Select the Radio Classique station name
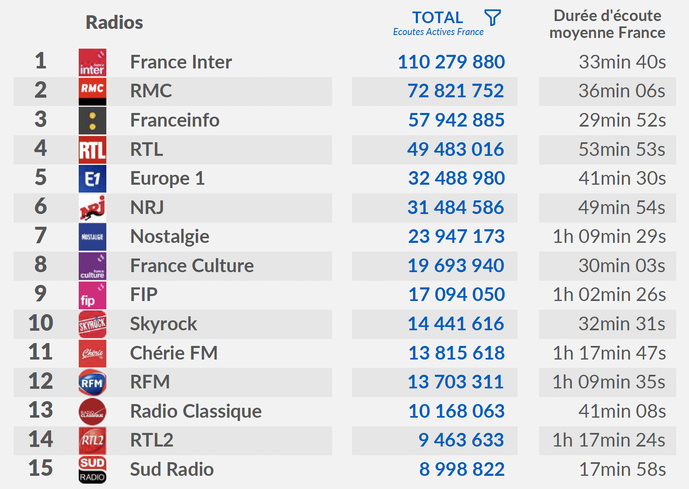Image resolution: width=689 pixels, height=489 pixels. click(196, 411)
